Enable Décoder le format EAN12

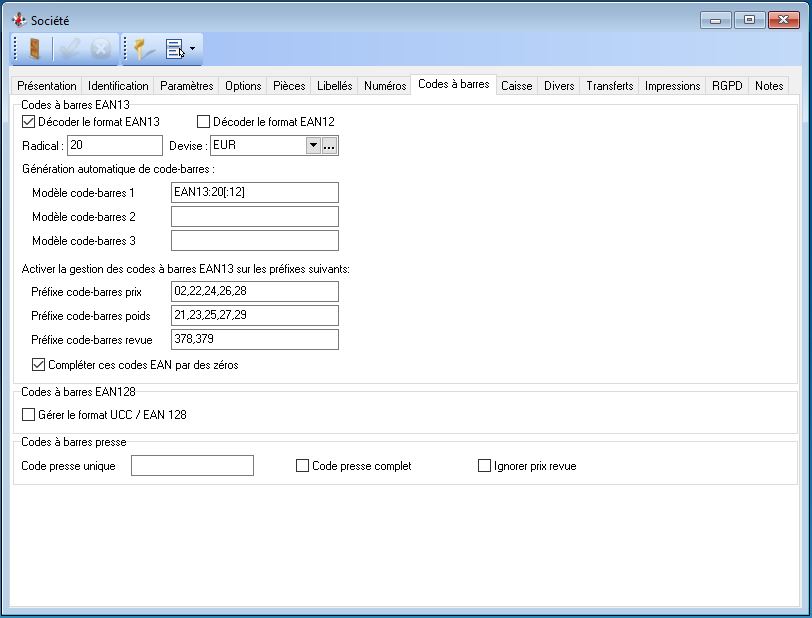(204, 122)
